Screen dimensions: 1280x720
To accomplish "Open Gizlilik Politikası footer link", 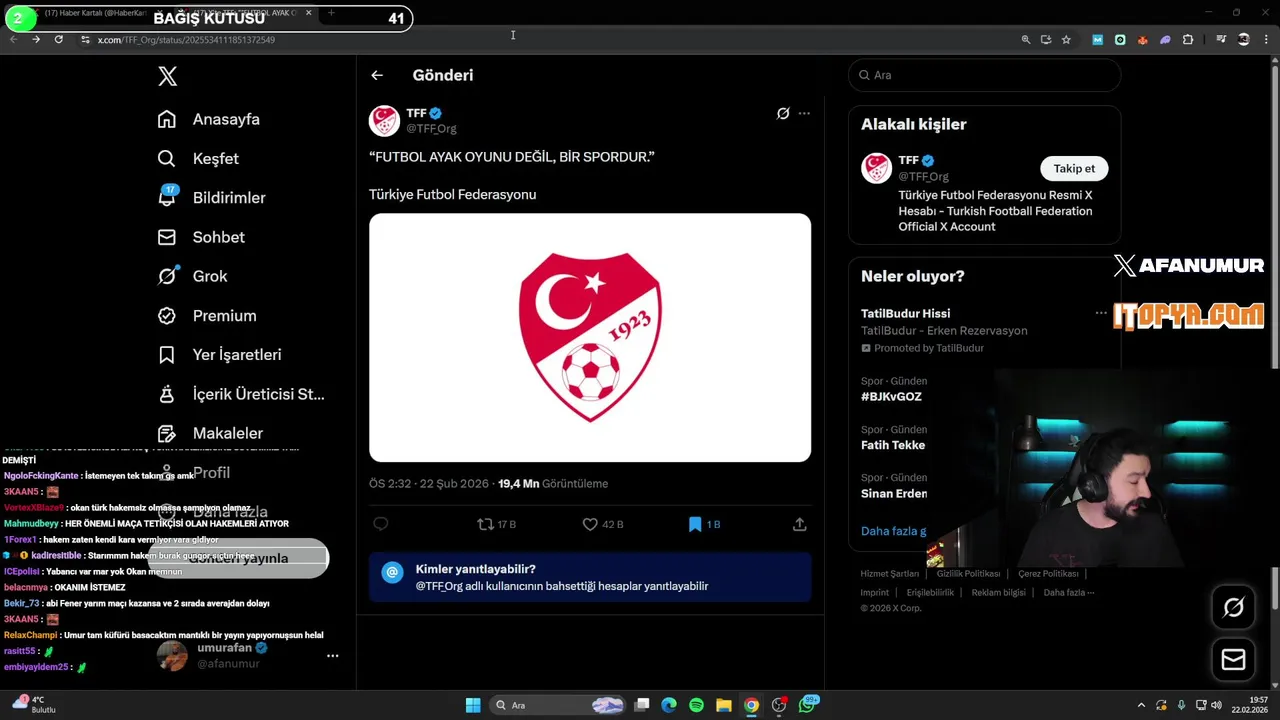I will tap(968, 574).
